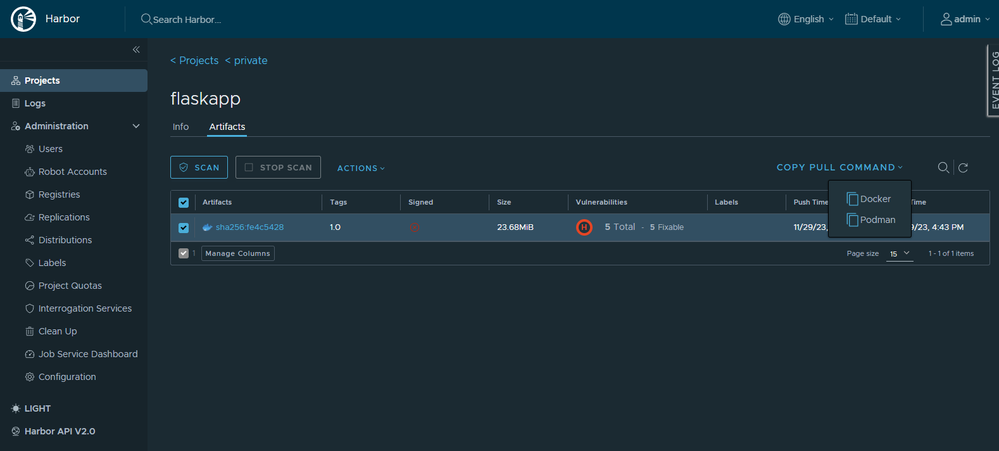Image resolution: width=999 pixels, height=451 pixels.
Task: Choose Podman from pull command menu
Action: [x=870, y=220]
